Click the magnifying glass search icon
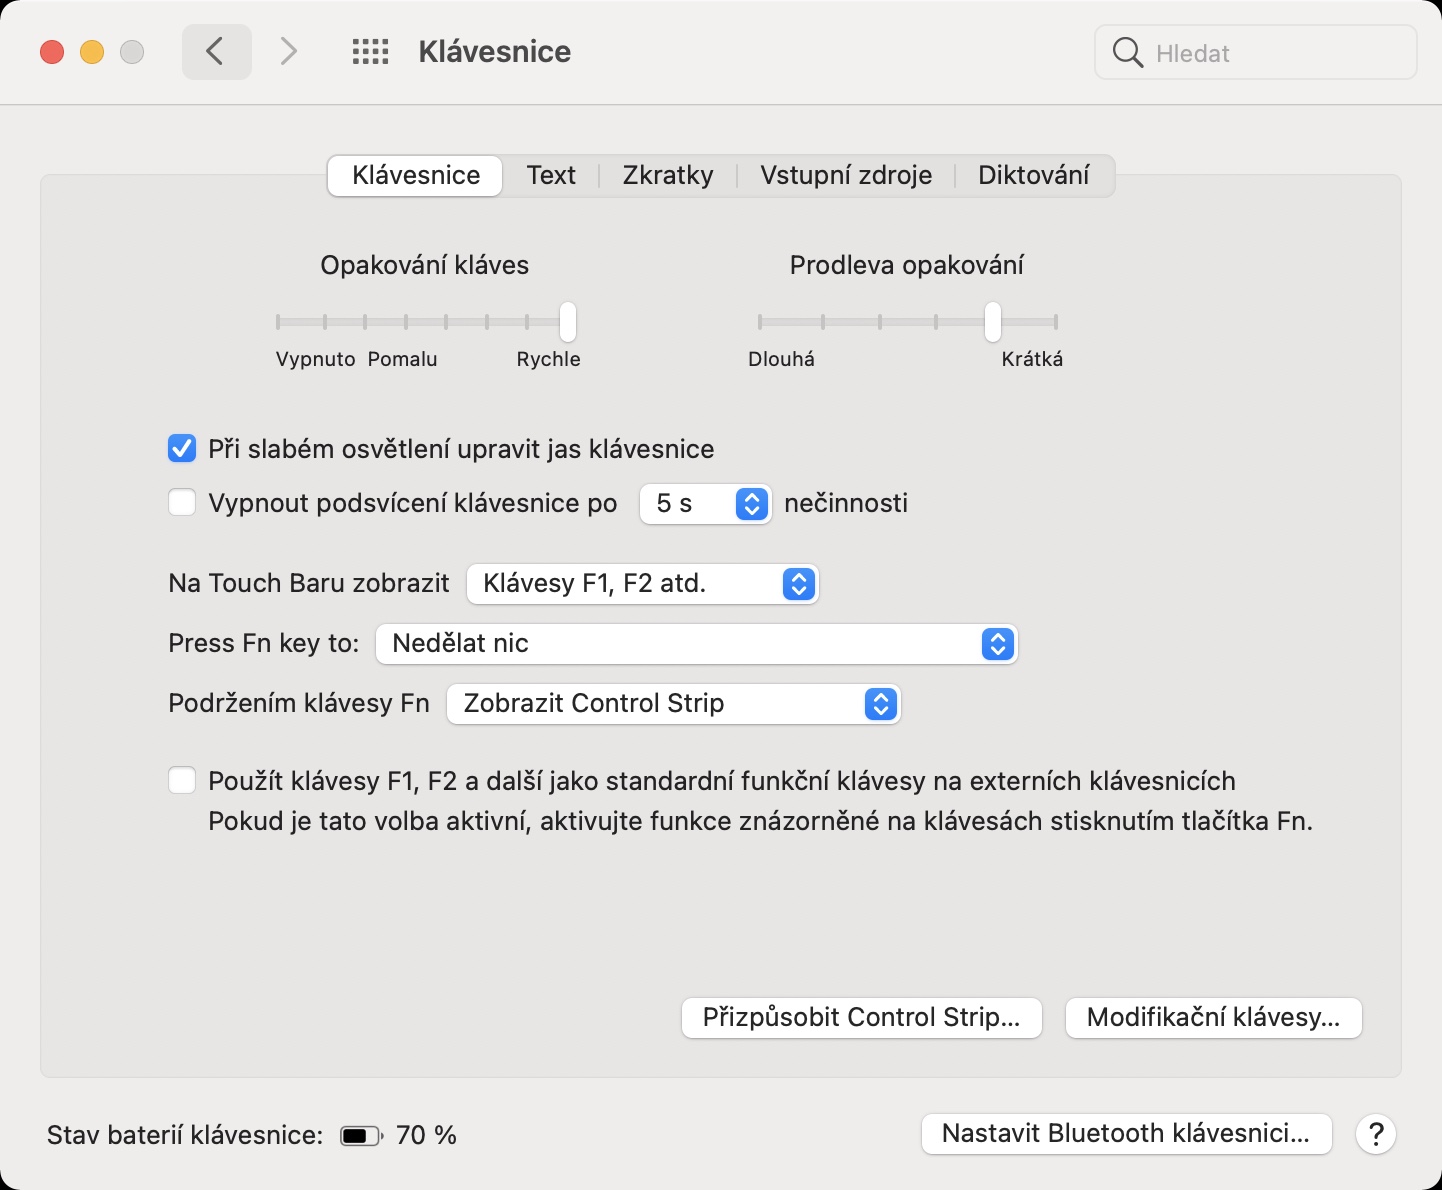 point(1127,53)
